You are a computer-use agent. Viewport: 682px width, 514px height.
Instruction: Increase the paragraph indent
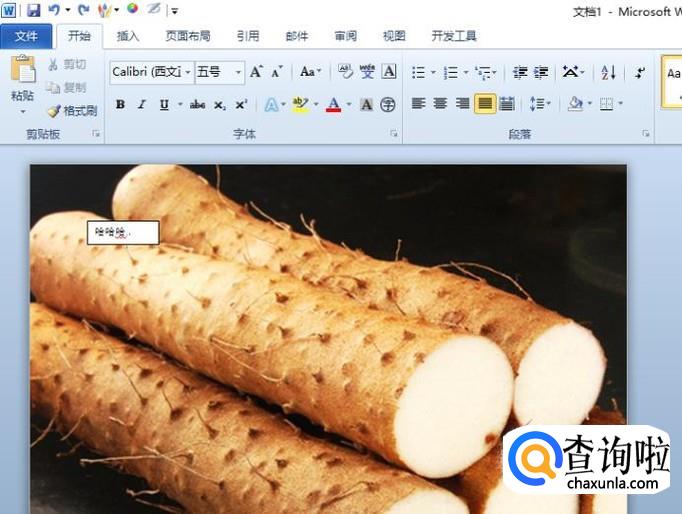pos(541,72)
